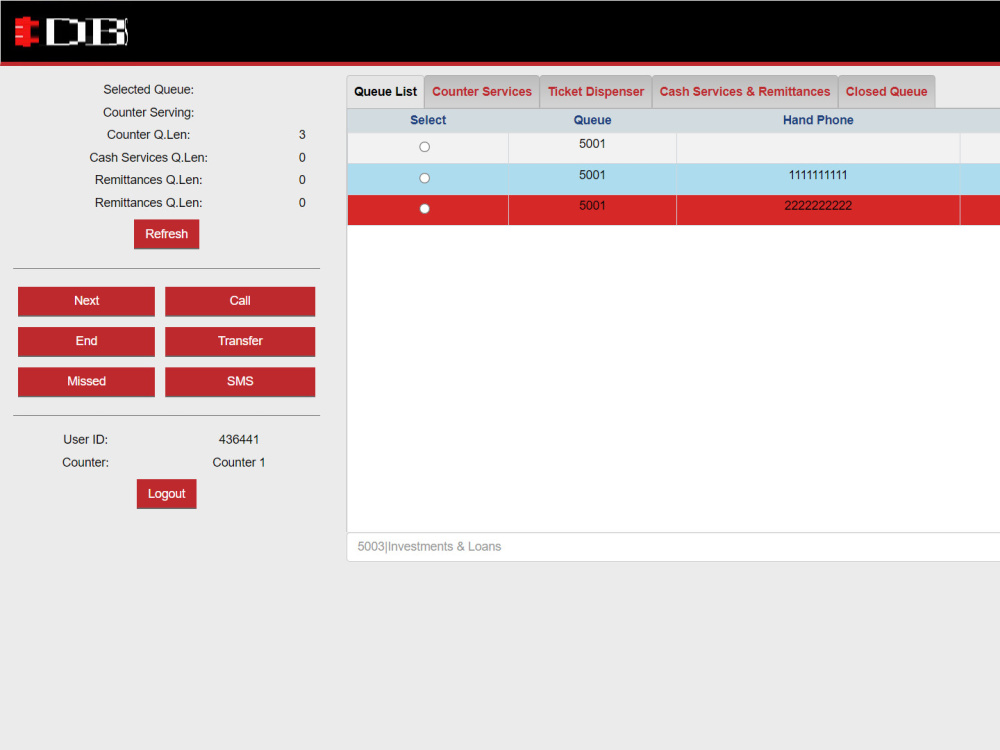
Task: Click the Select column header
Action: click(428, 120)
